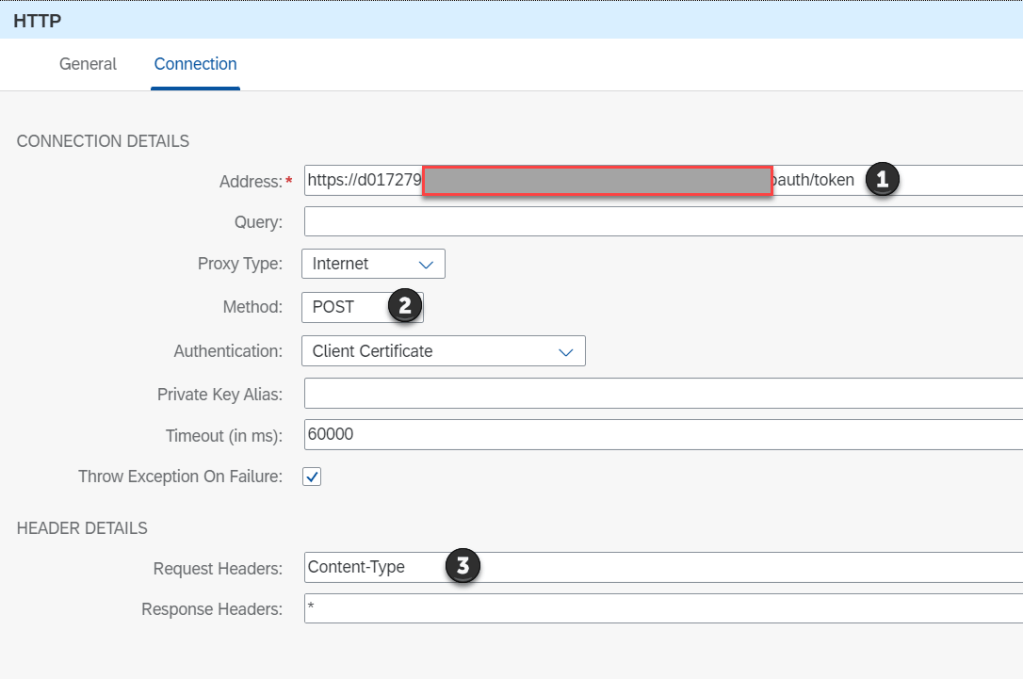
Task: Select the Connection tab
Action: pyautogui.click(x=195, y=64)
